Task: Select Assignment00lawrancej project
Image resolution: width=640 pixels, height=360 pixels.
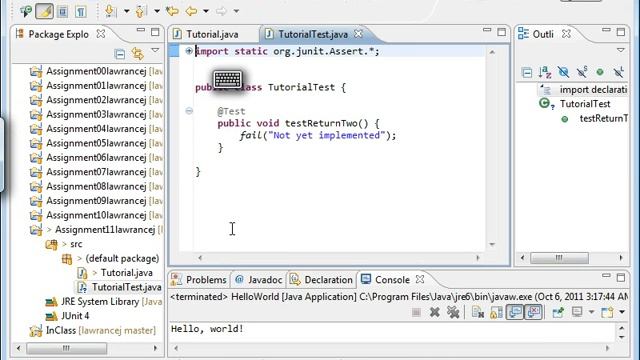Action: coord(96,71)
